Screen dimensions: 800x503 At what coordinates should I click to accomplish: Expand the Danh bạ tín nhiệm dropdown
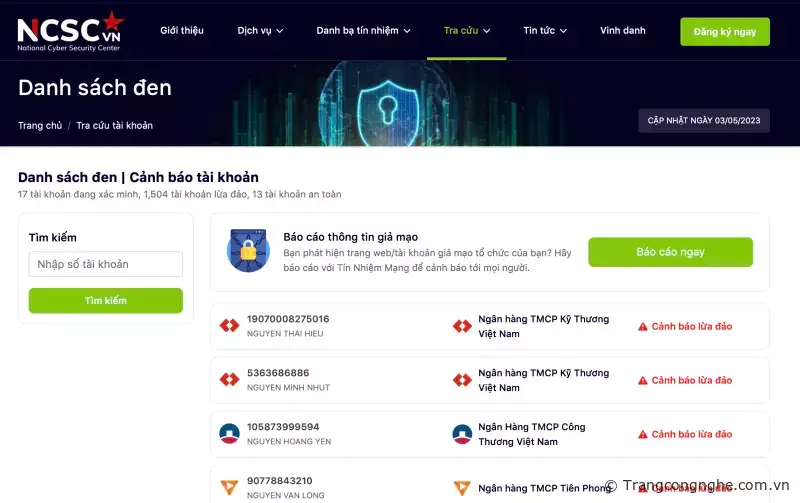click(x=363, y=31)
